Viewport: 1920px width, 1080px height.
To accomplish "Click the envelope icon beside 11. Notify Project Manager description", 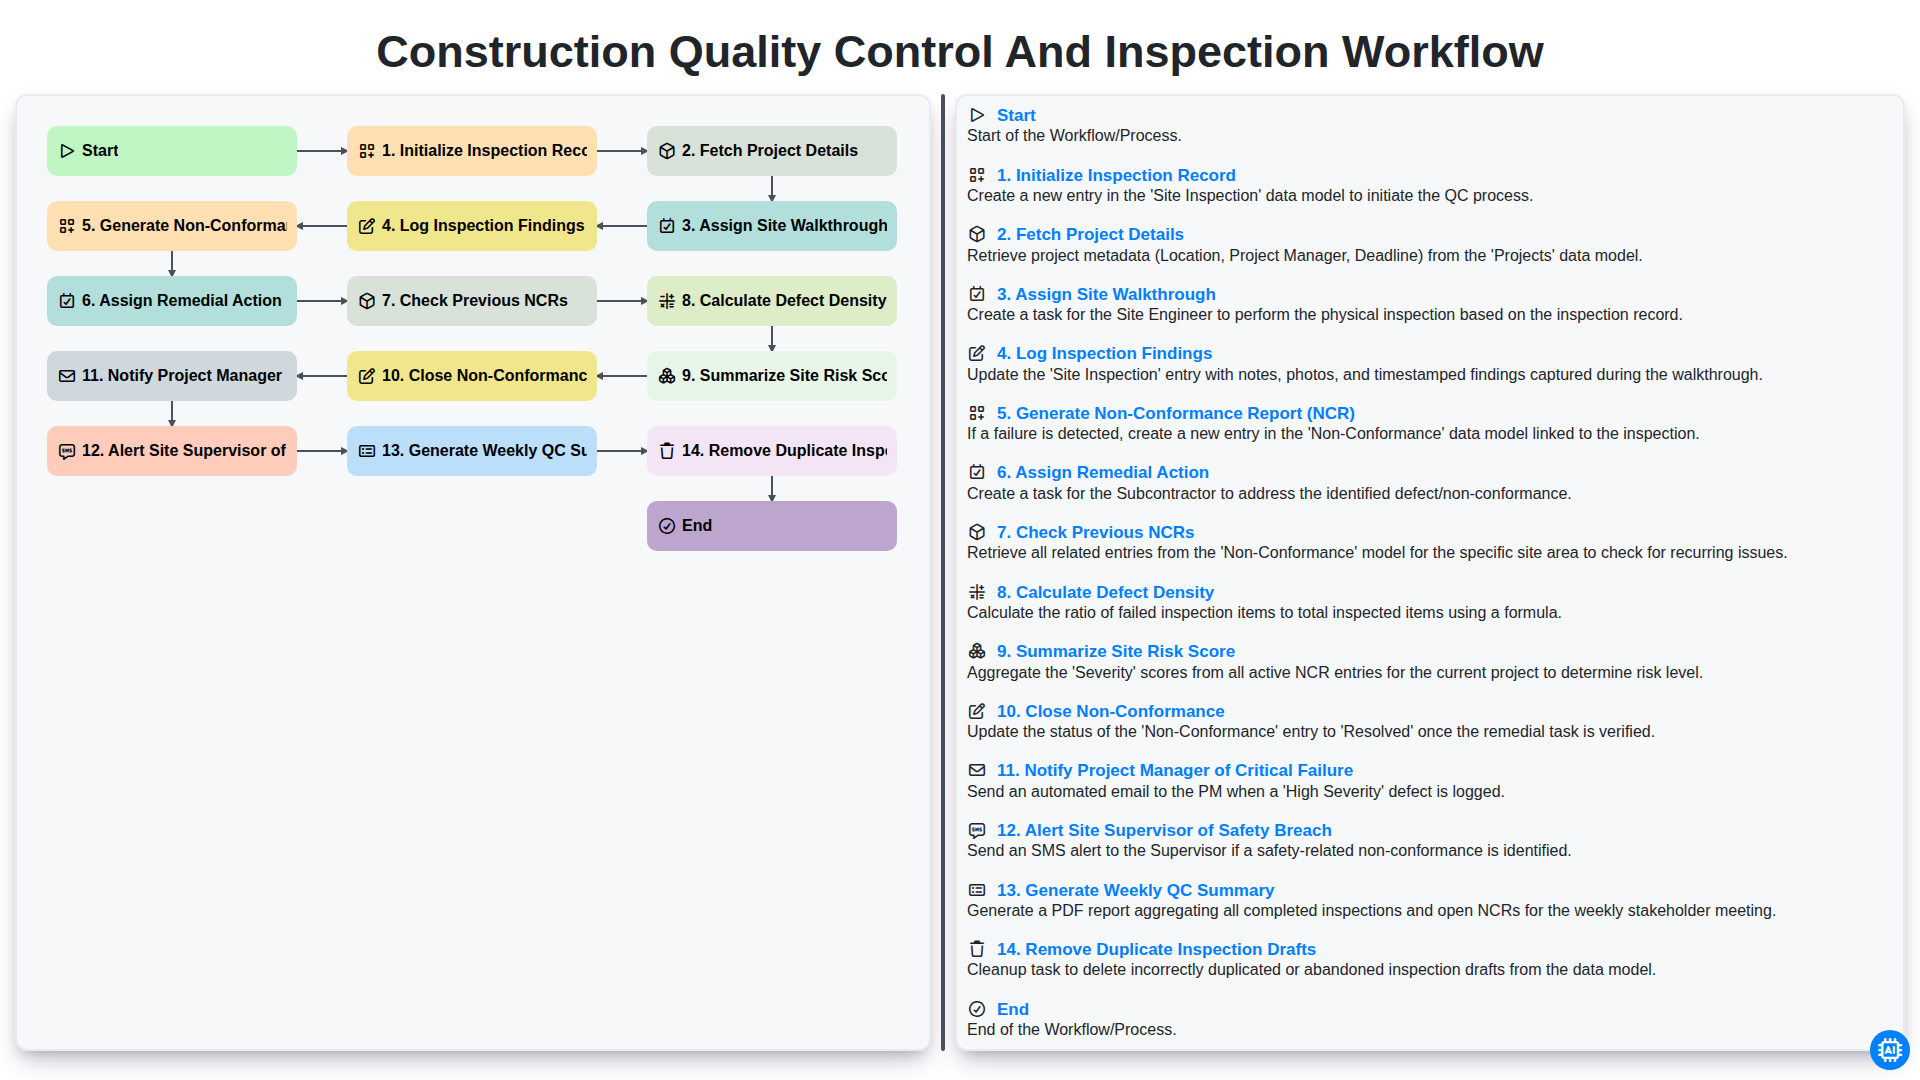I will pyautogui.click(x=977, y=770).
